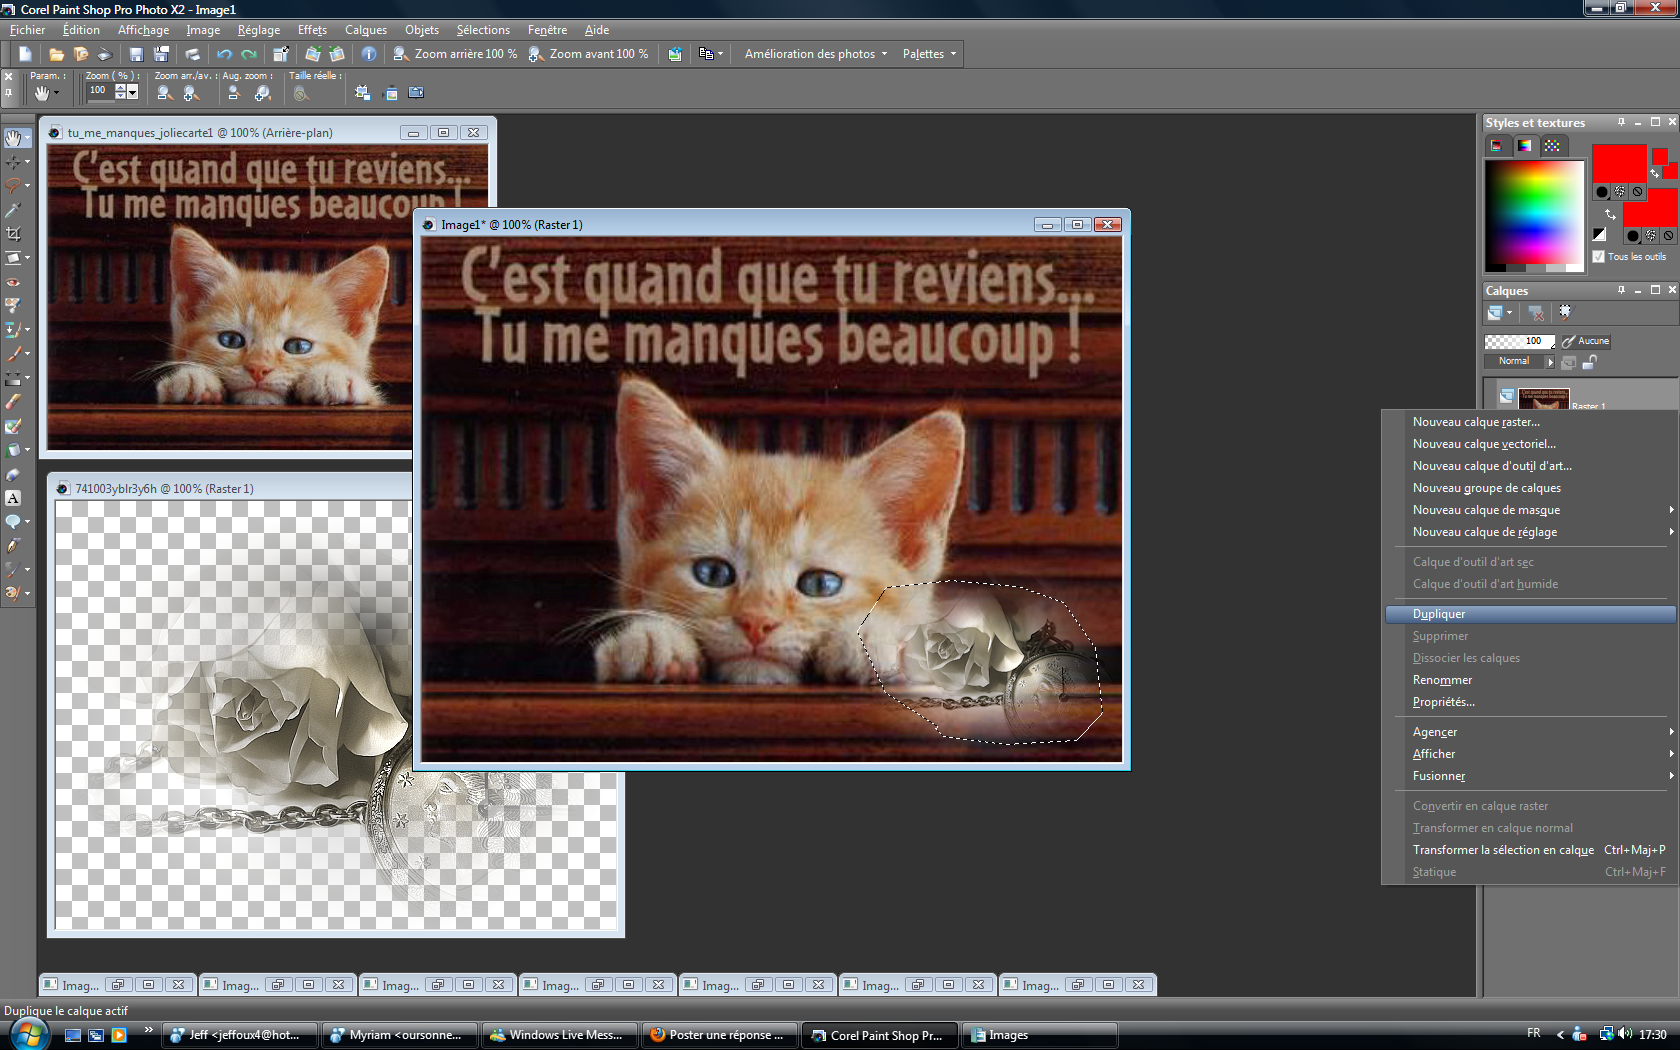This screenshot has height=1050, width=1680.
Task: Open the Effets menu
Action: tap(312, 30)
